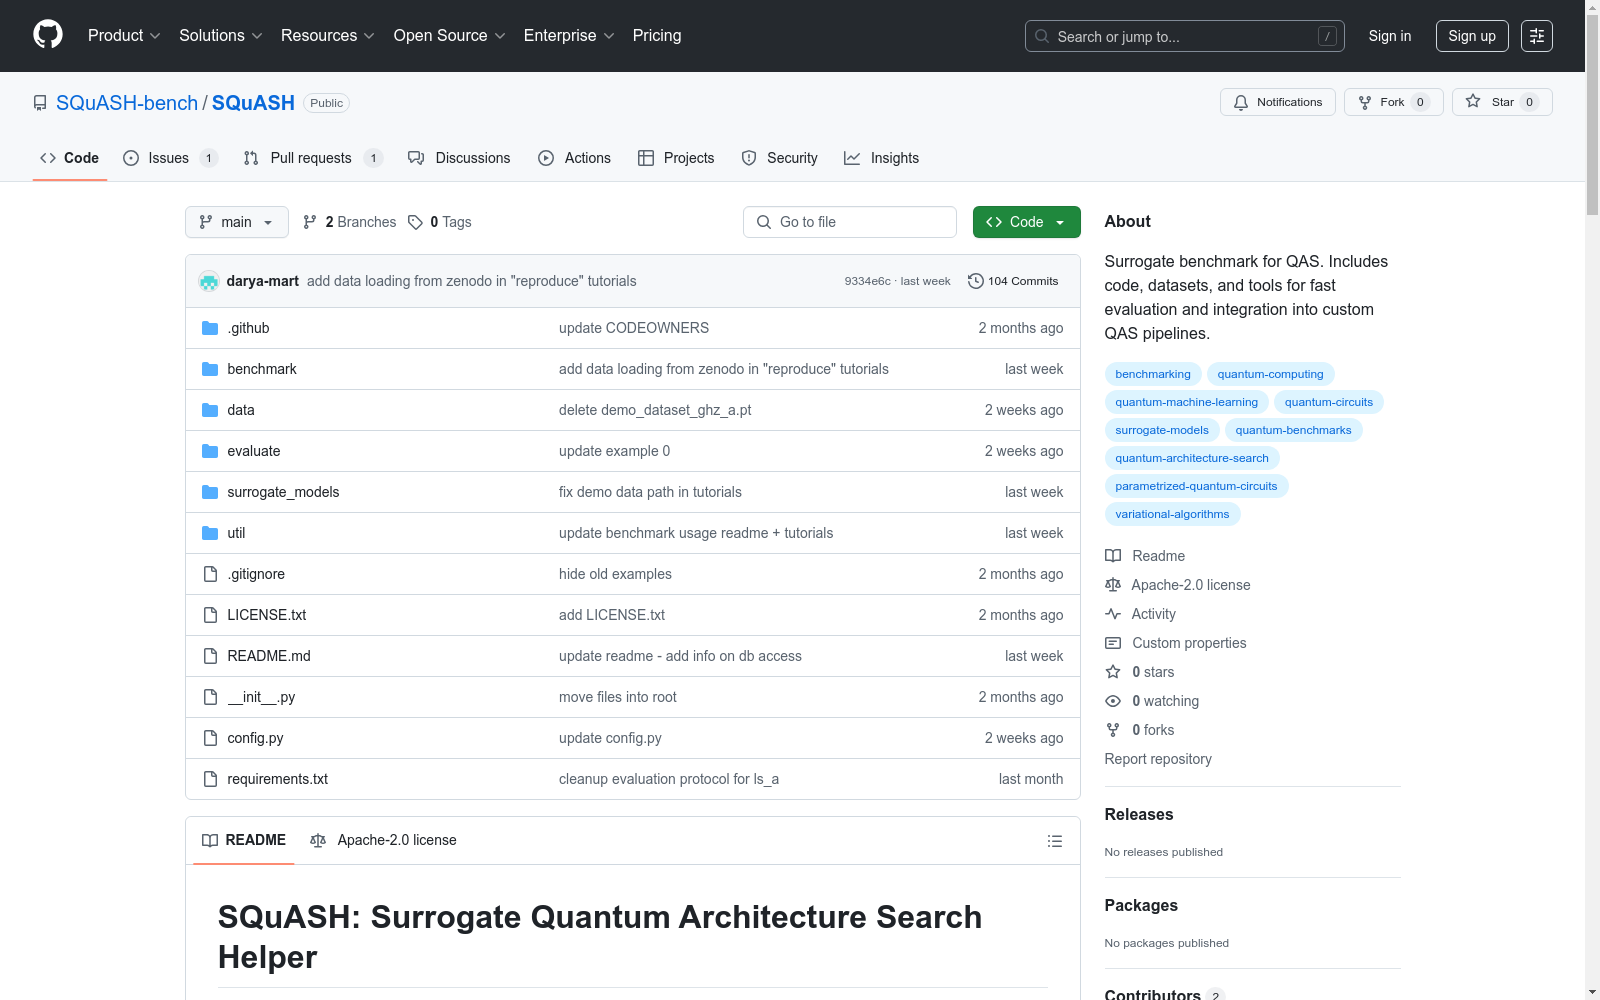Click the GitHub logo icon

(48, 35)
